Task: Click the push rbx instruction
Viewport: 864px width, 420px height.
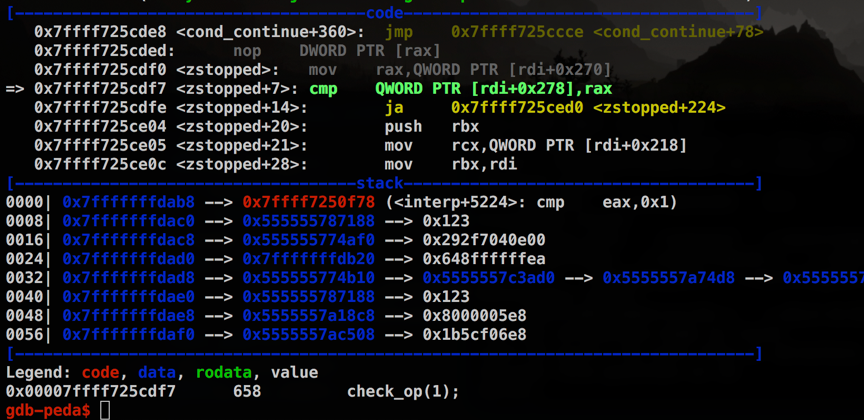Action: (x=432, y=126)
